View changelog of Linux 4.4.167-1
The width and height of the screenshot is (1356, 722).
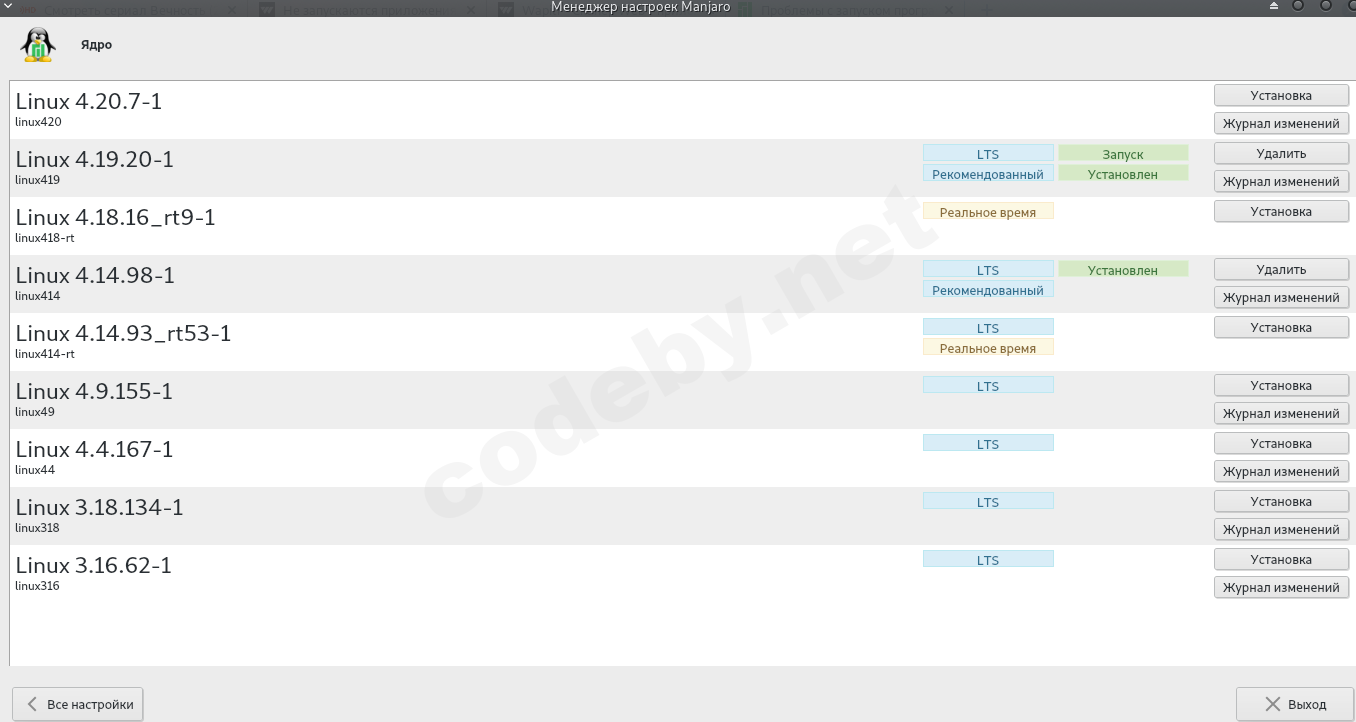point(1281,472)
